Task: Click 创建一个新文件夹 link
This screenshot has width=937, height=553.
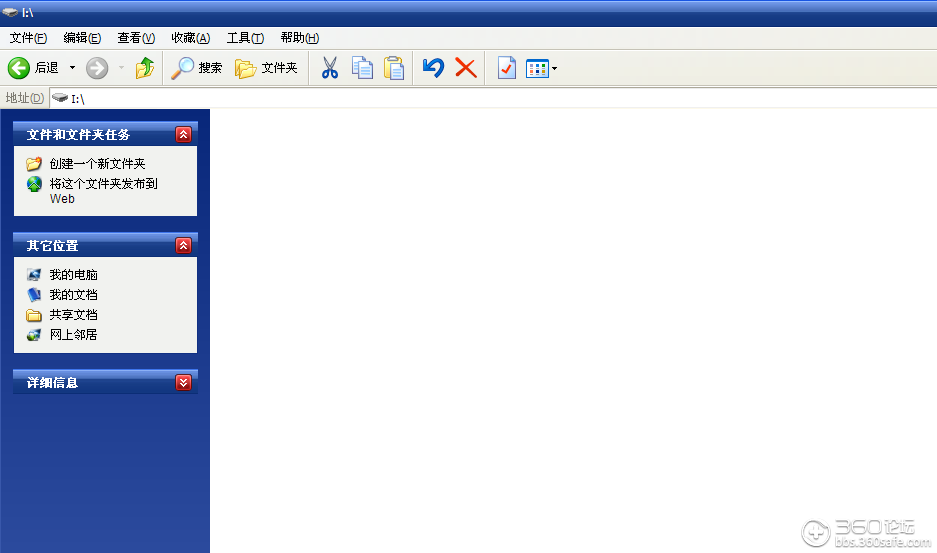Action: tap(97, 164)
